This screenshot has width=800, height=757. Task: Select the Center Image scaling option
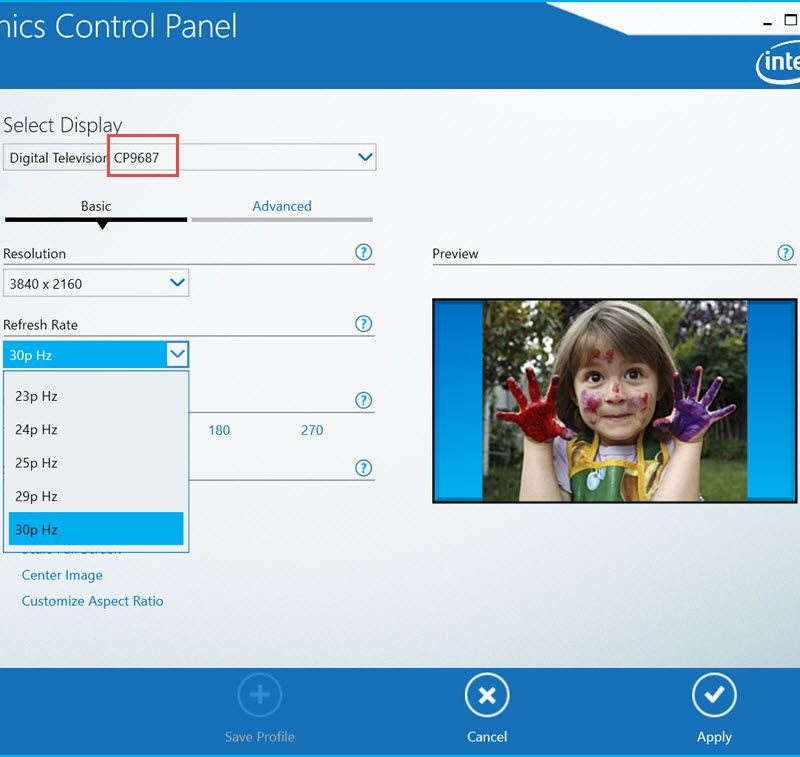click(x=62, y=575)
